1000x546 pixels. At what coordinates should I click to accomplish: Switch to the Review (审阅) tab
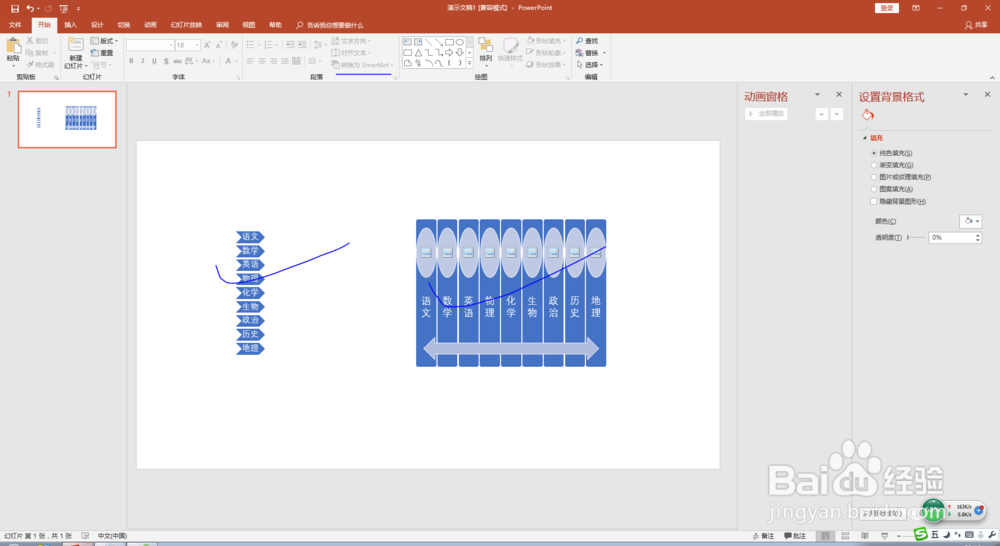(222, 25)
